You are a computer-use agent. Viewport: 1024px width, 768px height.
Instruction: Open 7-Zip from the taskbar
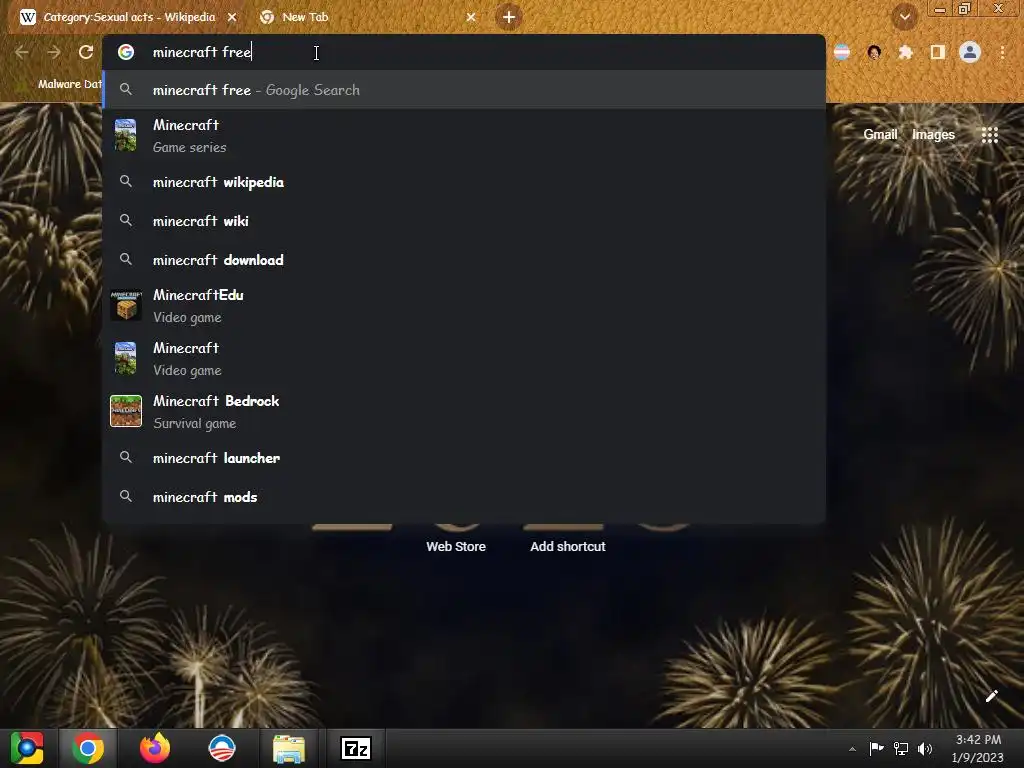(356, 748)
